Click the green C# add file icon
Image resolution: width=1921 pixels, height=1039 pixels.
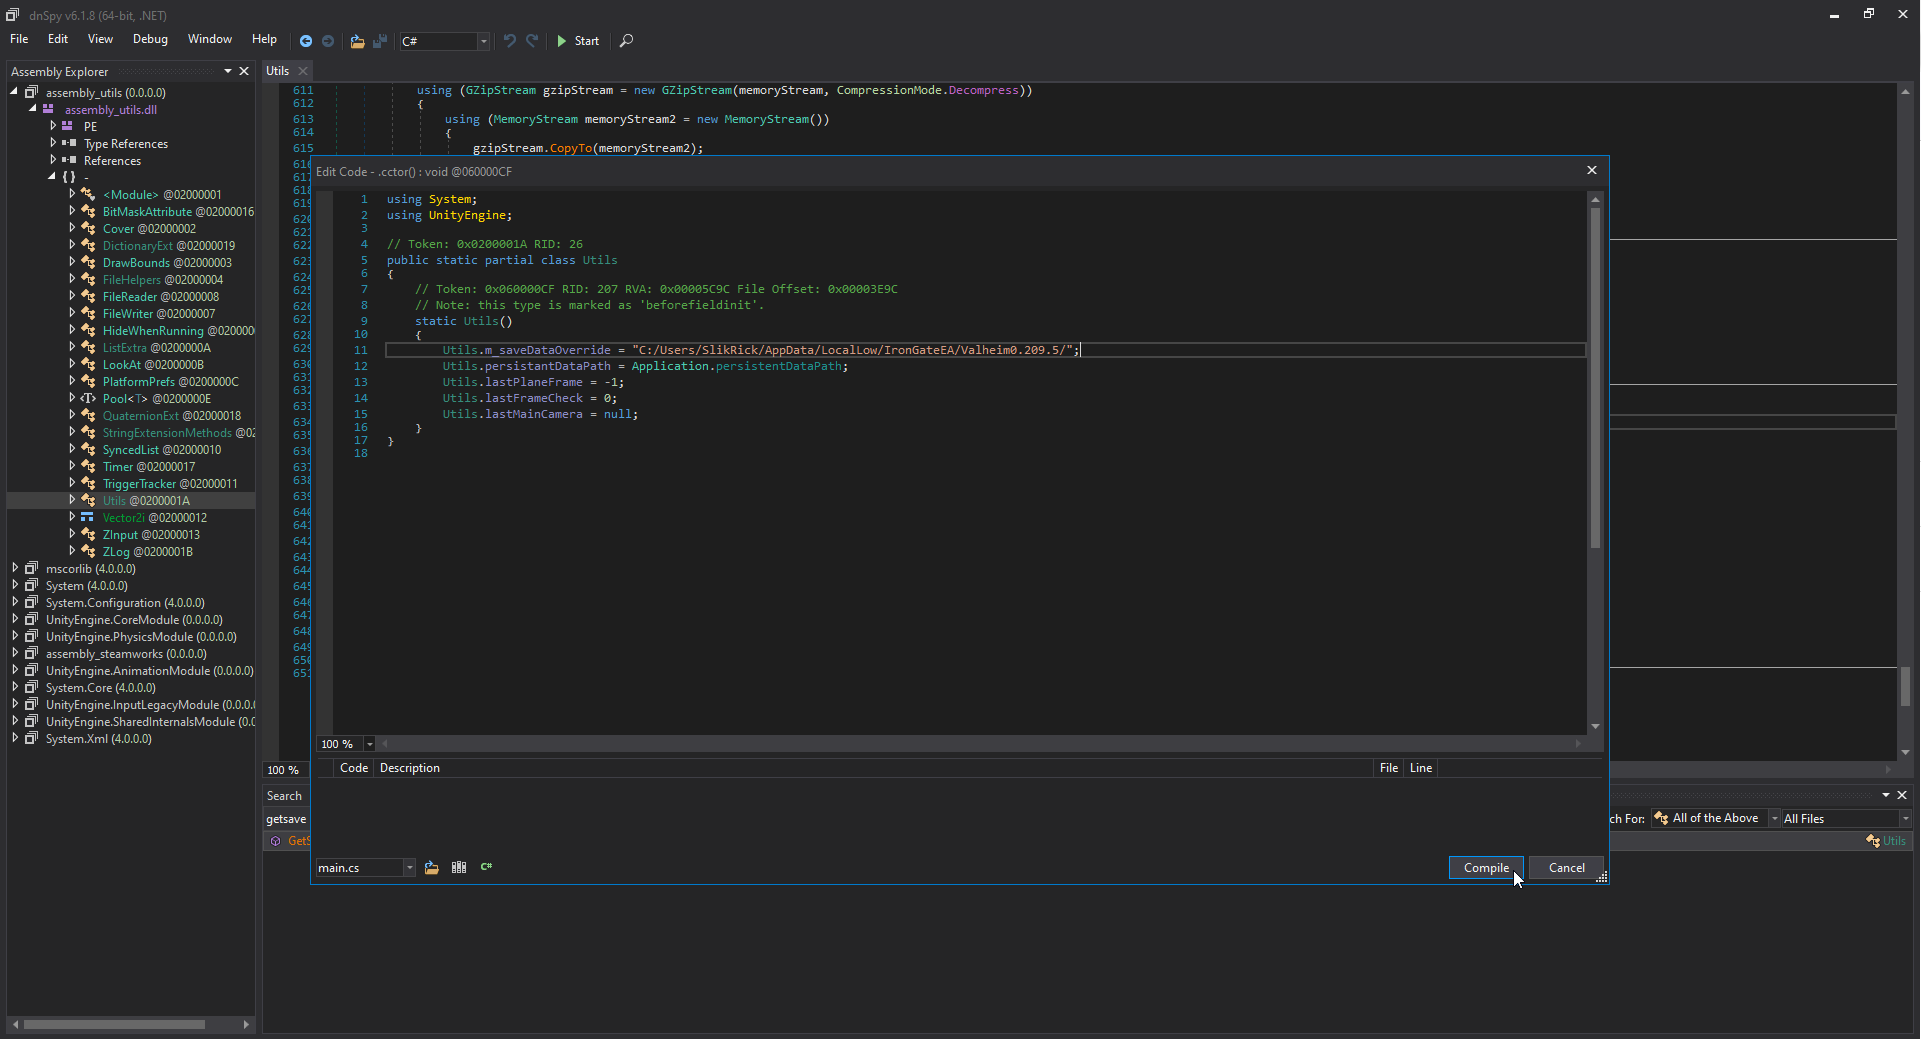tap(487, 868)
